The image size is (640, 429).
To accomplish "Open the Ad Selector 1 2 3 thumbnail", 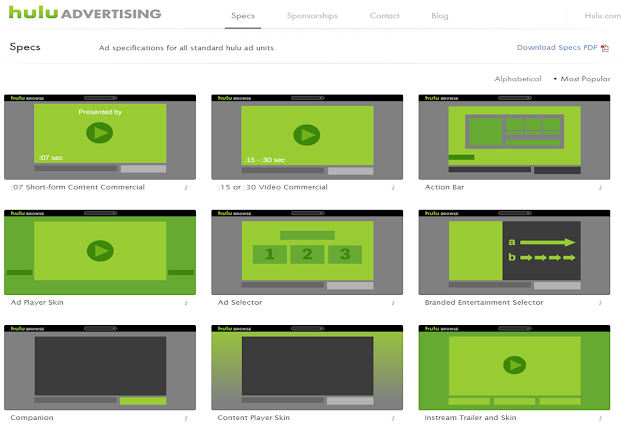I will [x=307, y=252].
